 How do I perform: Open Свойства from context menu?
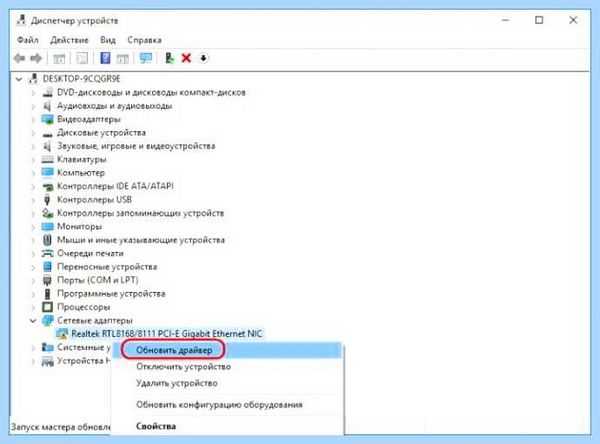227,426
